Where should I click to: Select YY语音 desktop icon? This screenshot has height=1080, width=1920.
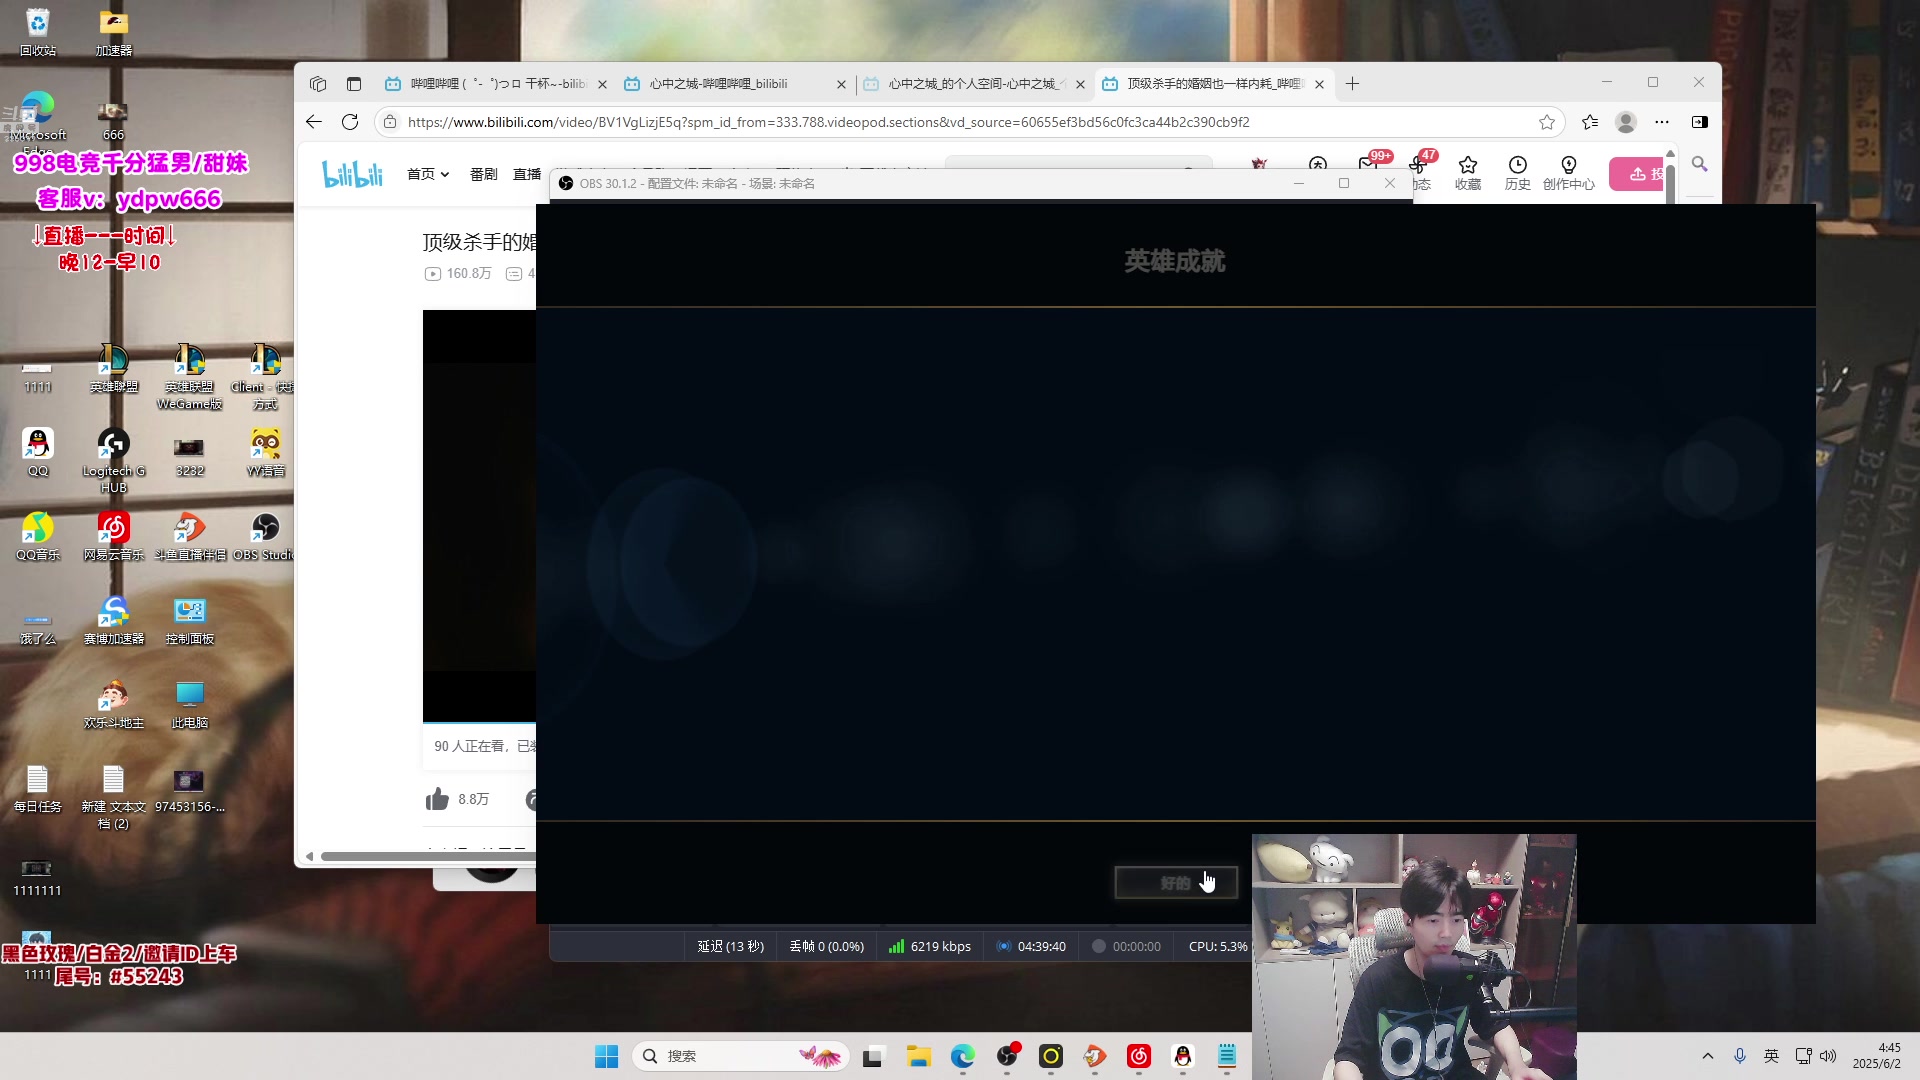[266, 452]
